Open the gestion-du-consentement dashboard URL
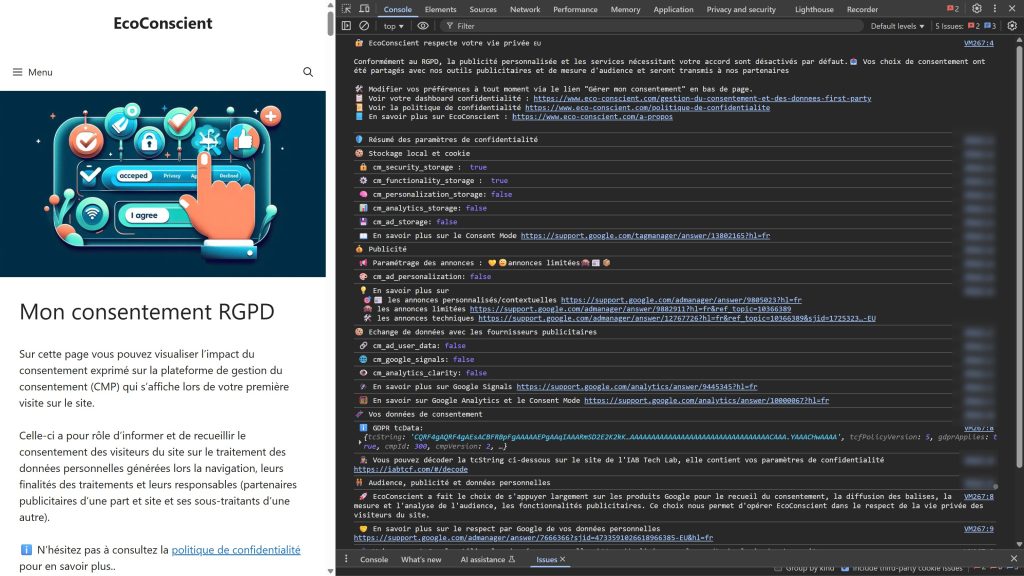This screenshot has height=576, width=1024. pos(702,99)
